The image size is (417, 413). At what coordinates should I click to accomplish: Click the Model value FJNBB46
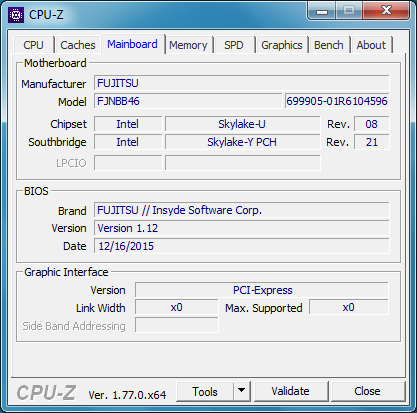pos(188,101)
